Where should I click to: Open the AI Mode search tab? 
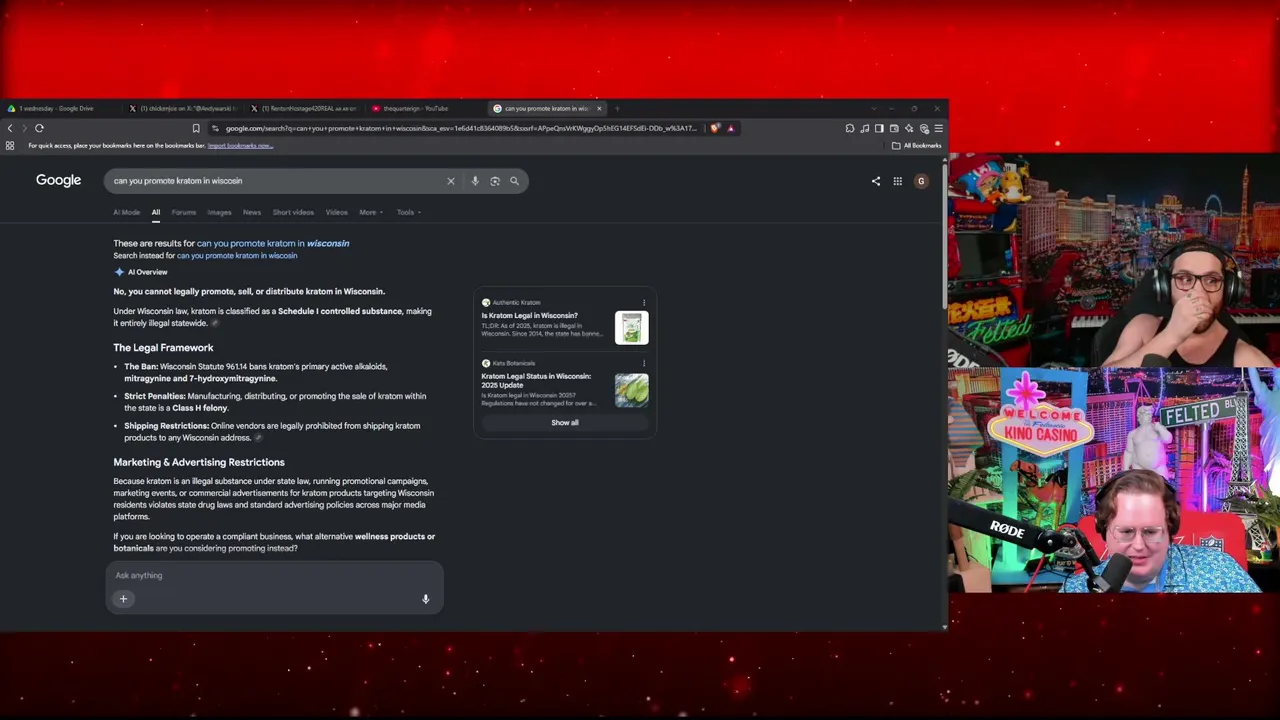point(127,212)
